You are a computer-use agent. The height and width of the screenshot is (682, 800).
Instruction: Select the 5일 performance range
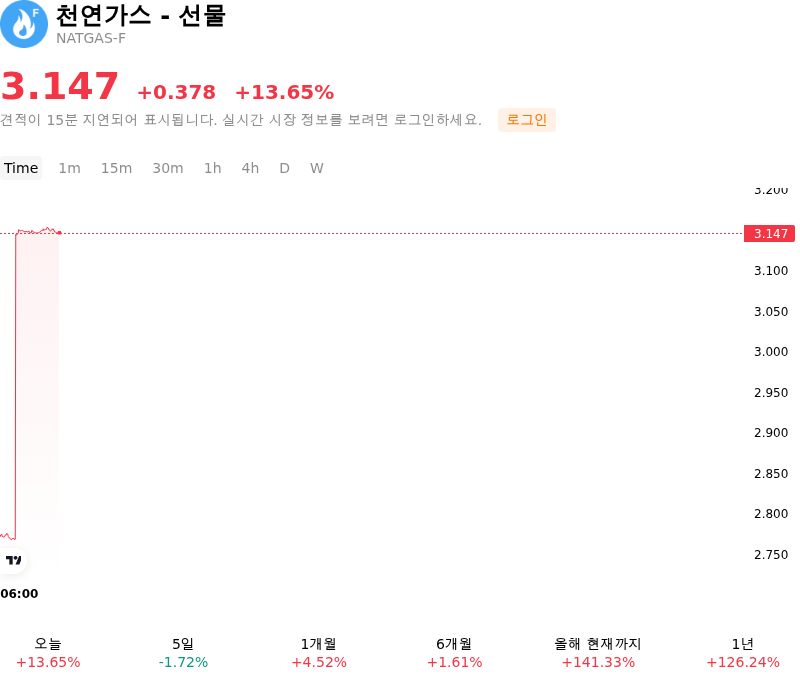183,653
